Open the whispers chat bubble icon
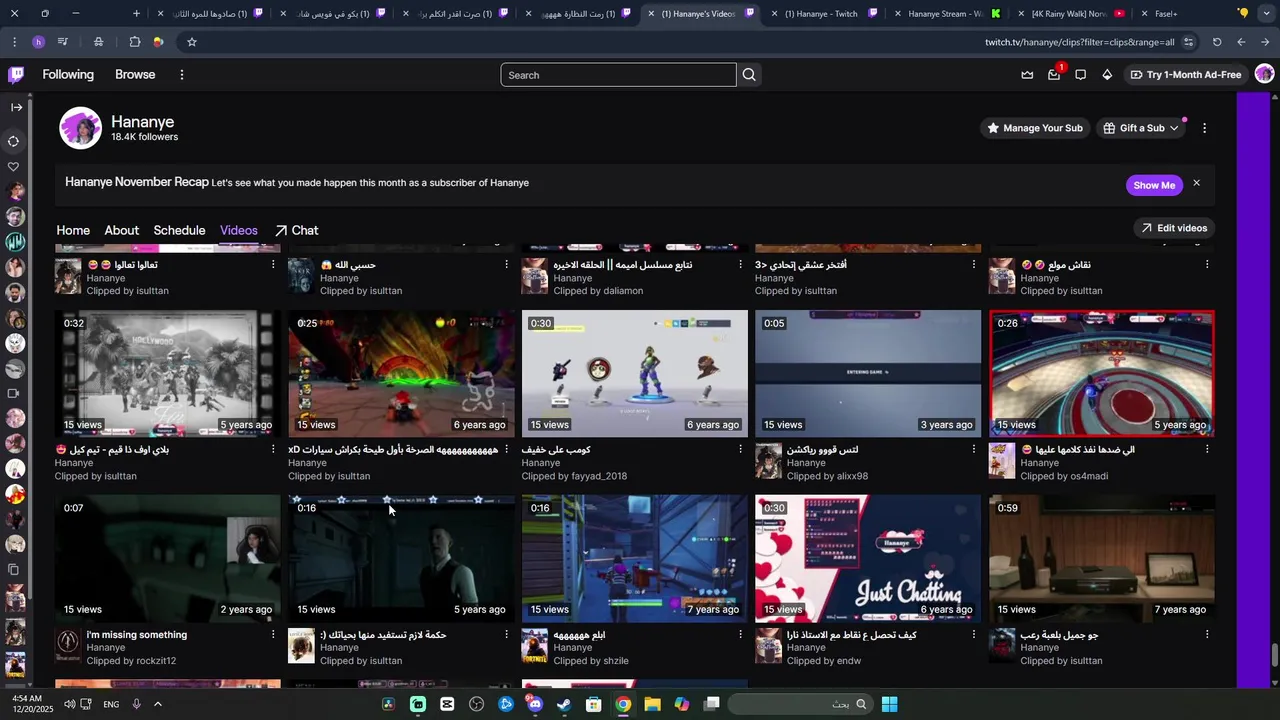1280x720 pixels. point(1080,75)
